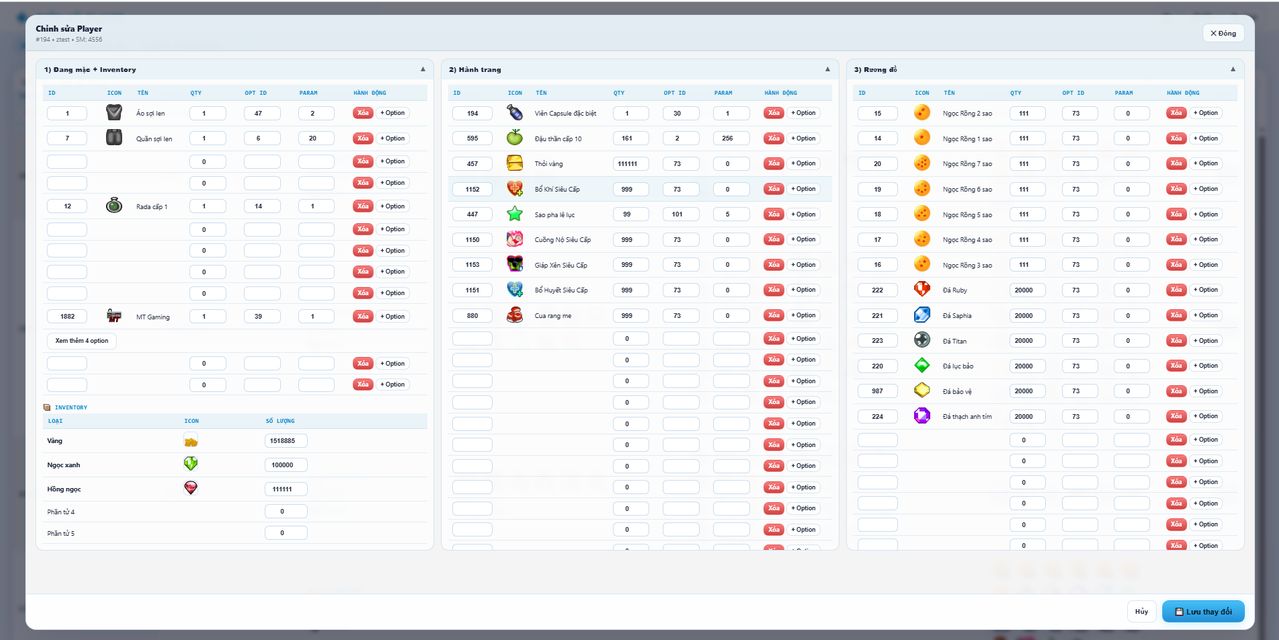Click the Vàng gold icon

[191, 440]
